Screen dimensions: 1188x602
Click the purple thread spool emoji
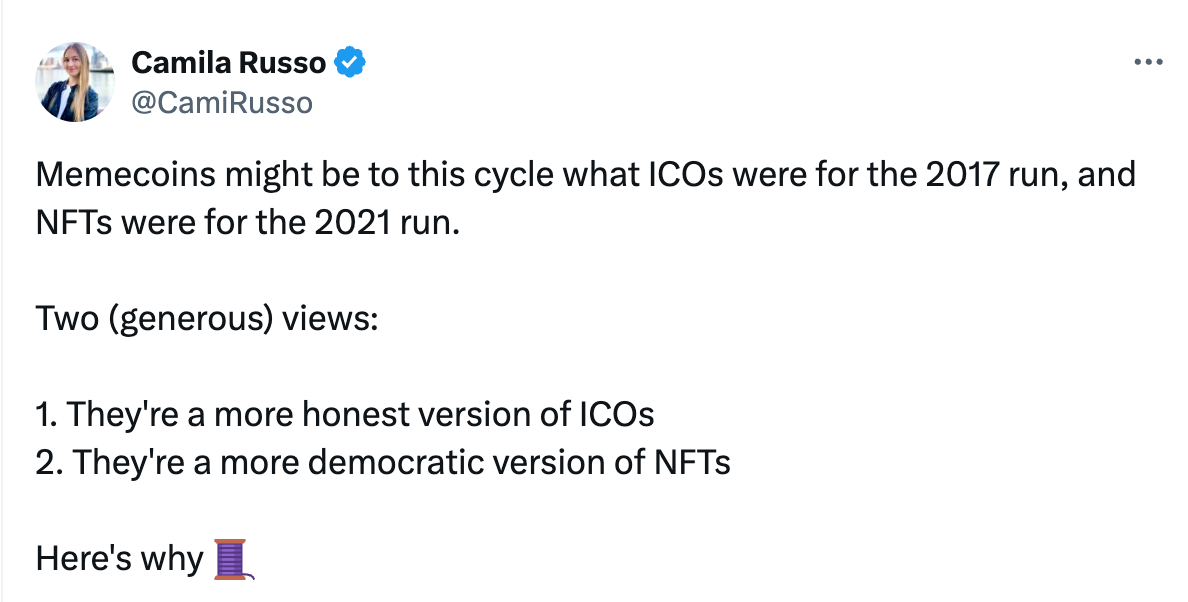[x=233, y=559]
